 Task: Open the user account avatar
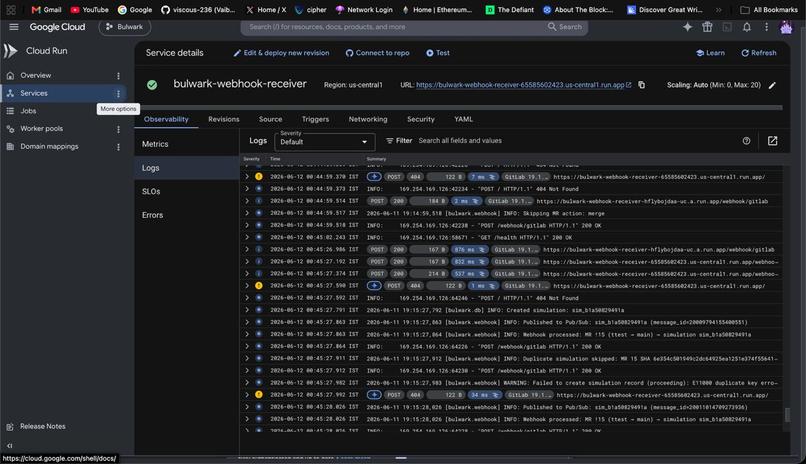(x=786, y=27)
